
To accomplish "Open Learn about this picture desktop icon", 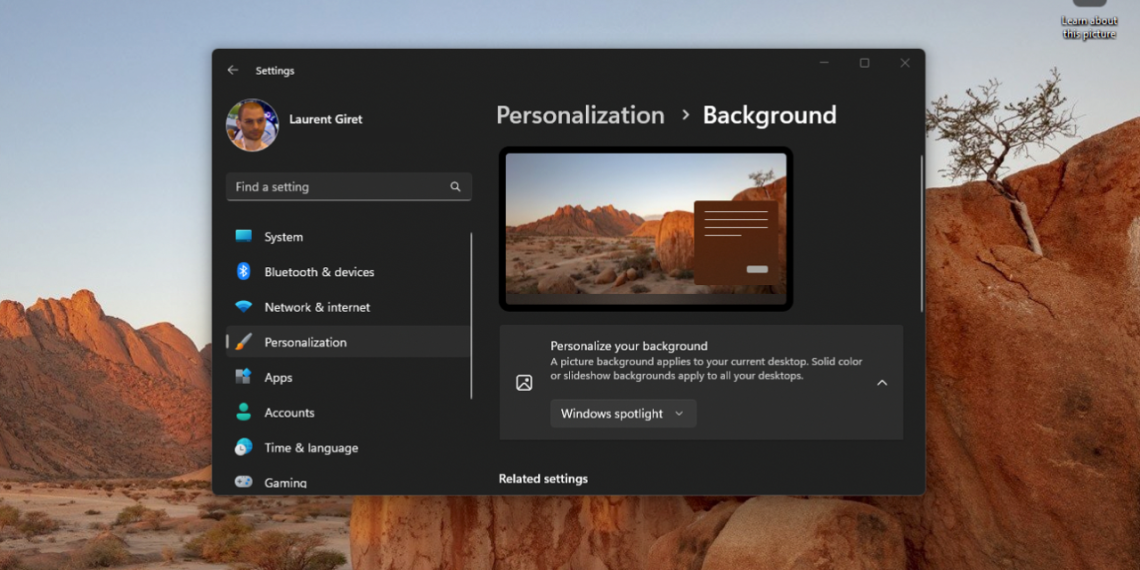I will (x=1089, y=20).
